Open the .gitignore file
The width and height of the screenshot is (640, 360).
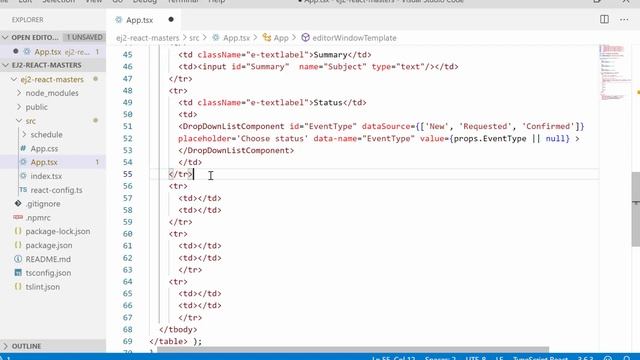pyautogui.click(x=43, y=204)
